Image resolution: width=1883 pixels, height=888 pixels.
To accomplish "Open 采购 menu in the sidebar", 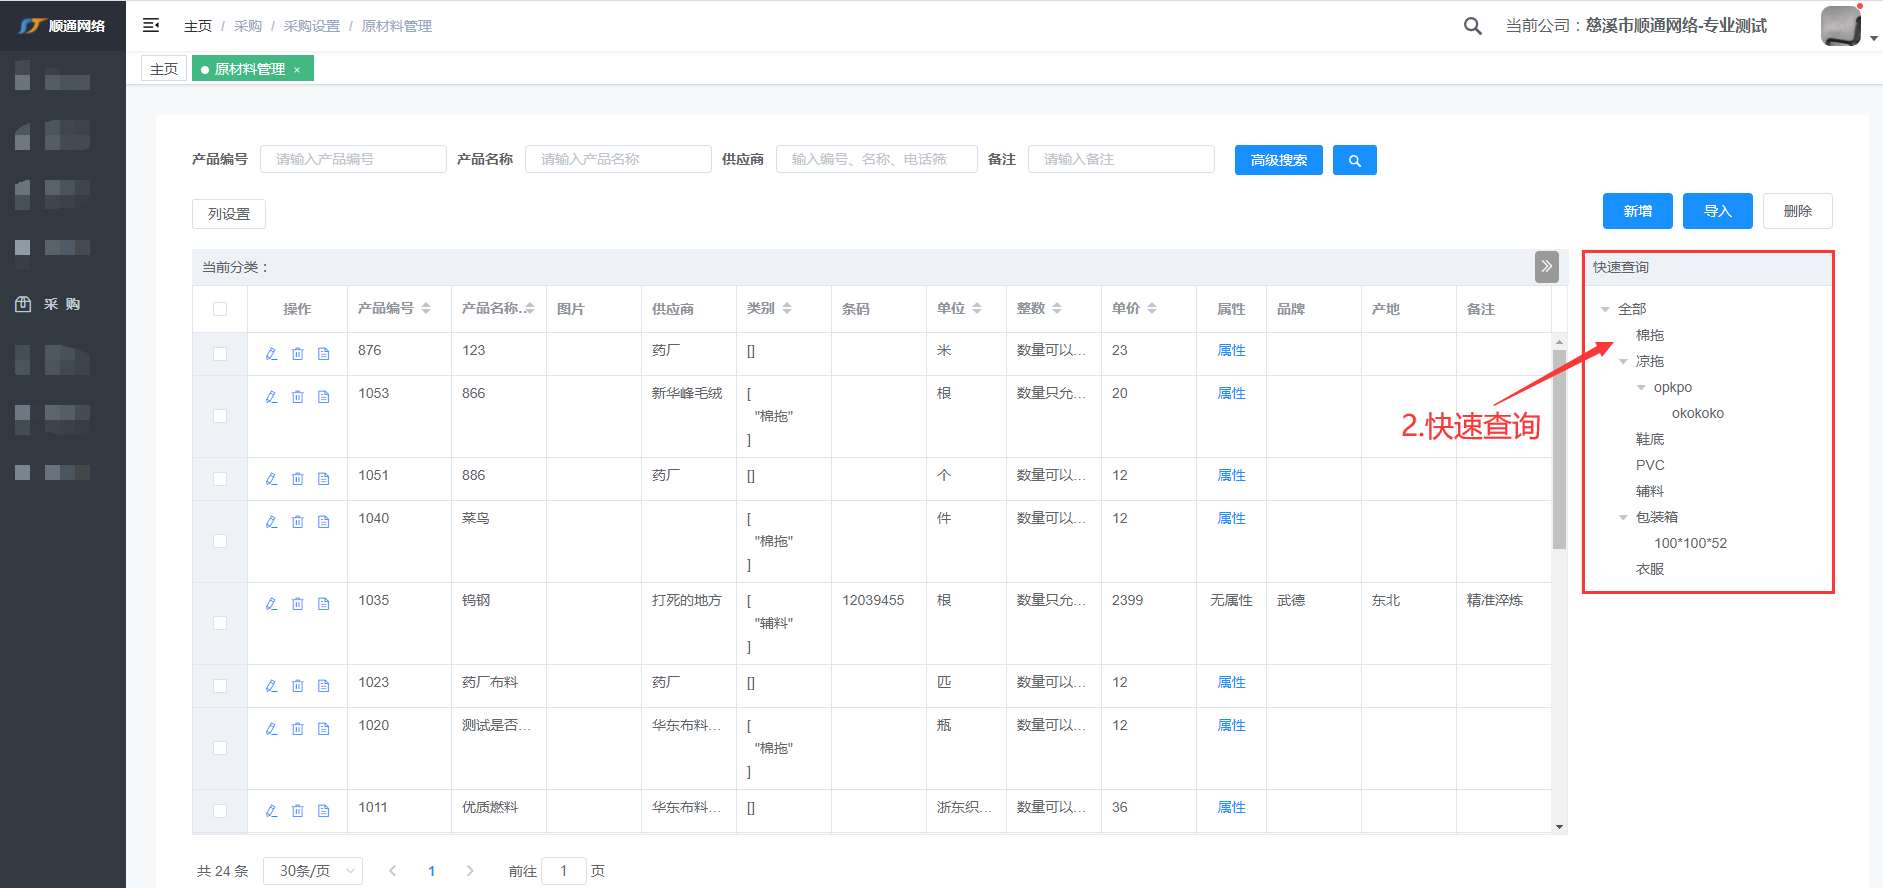I will pos(62,304).
